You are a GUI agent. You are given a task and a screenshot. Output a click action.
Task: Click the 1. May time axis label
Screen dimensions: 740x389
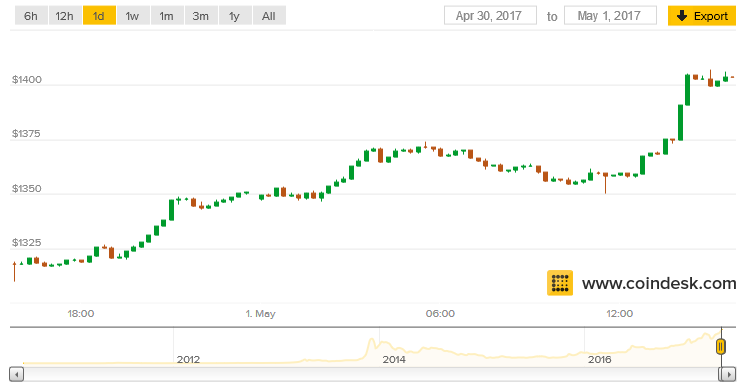point(261,314)
